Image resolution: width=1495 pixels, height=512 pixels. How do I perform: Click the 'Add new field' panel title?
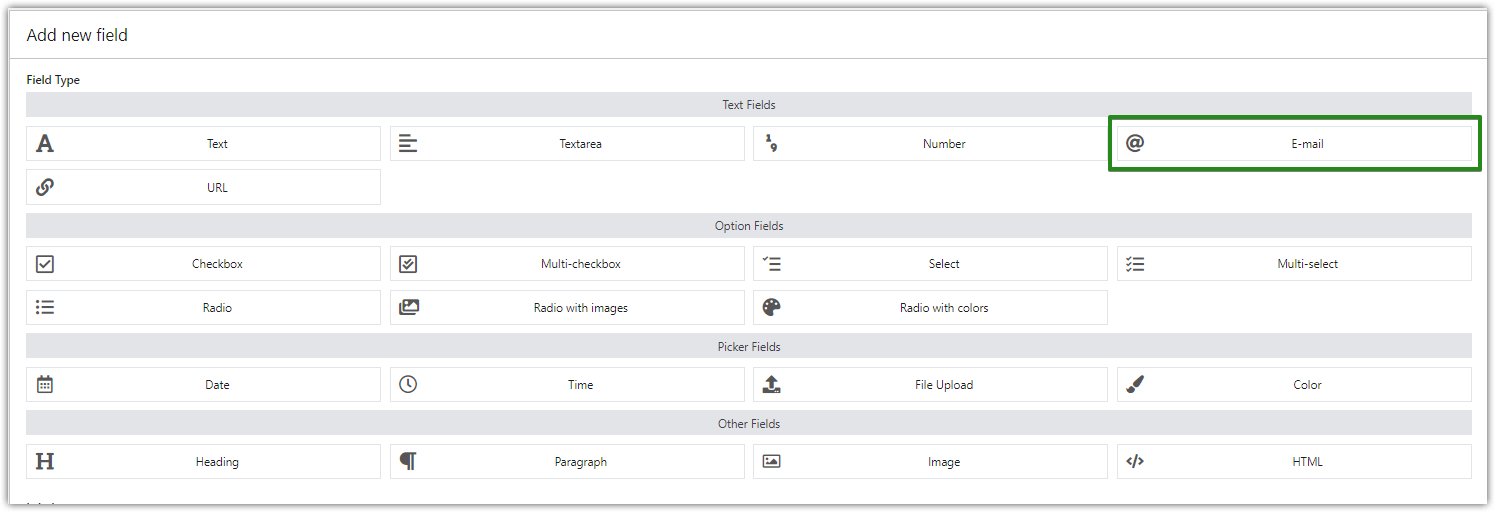[77, 35]
